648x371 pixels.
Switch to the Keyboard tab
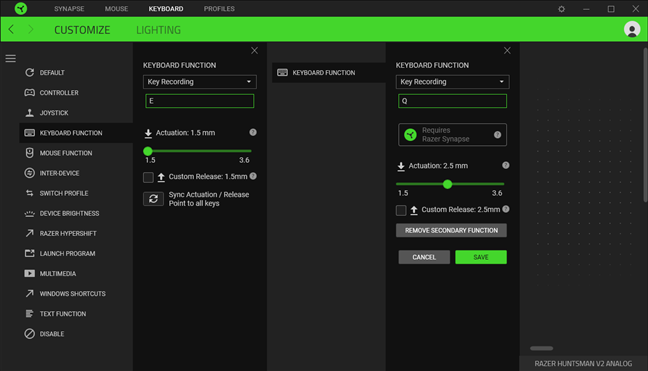click(x=166, y=9)
